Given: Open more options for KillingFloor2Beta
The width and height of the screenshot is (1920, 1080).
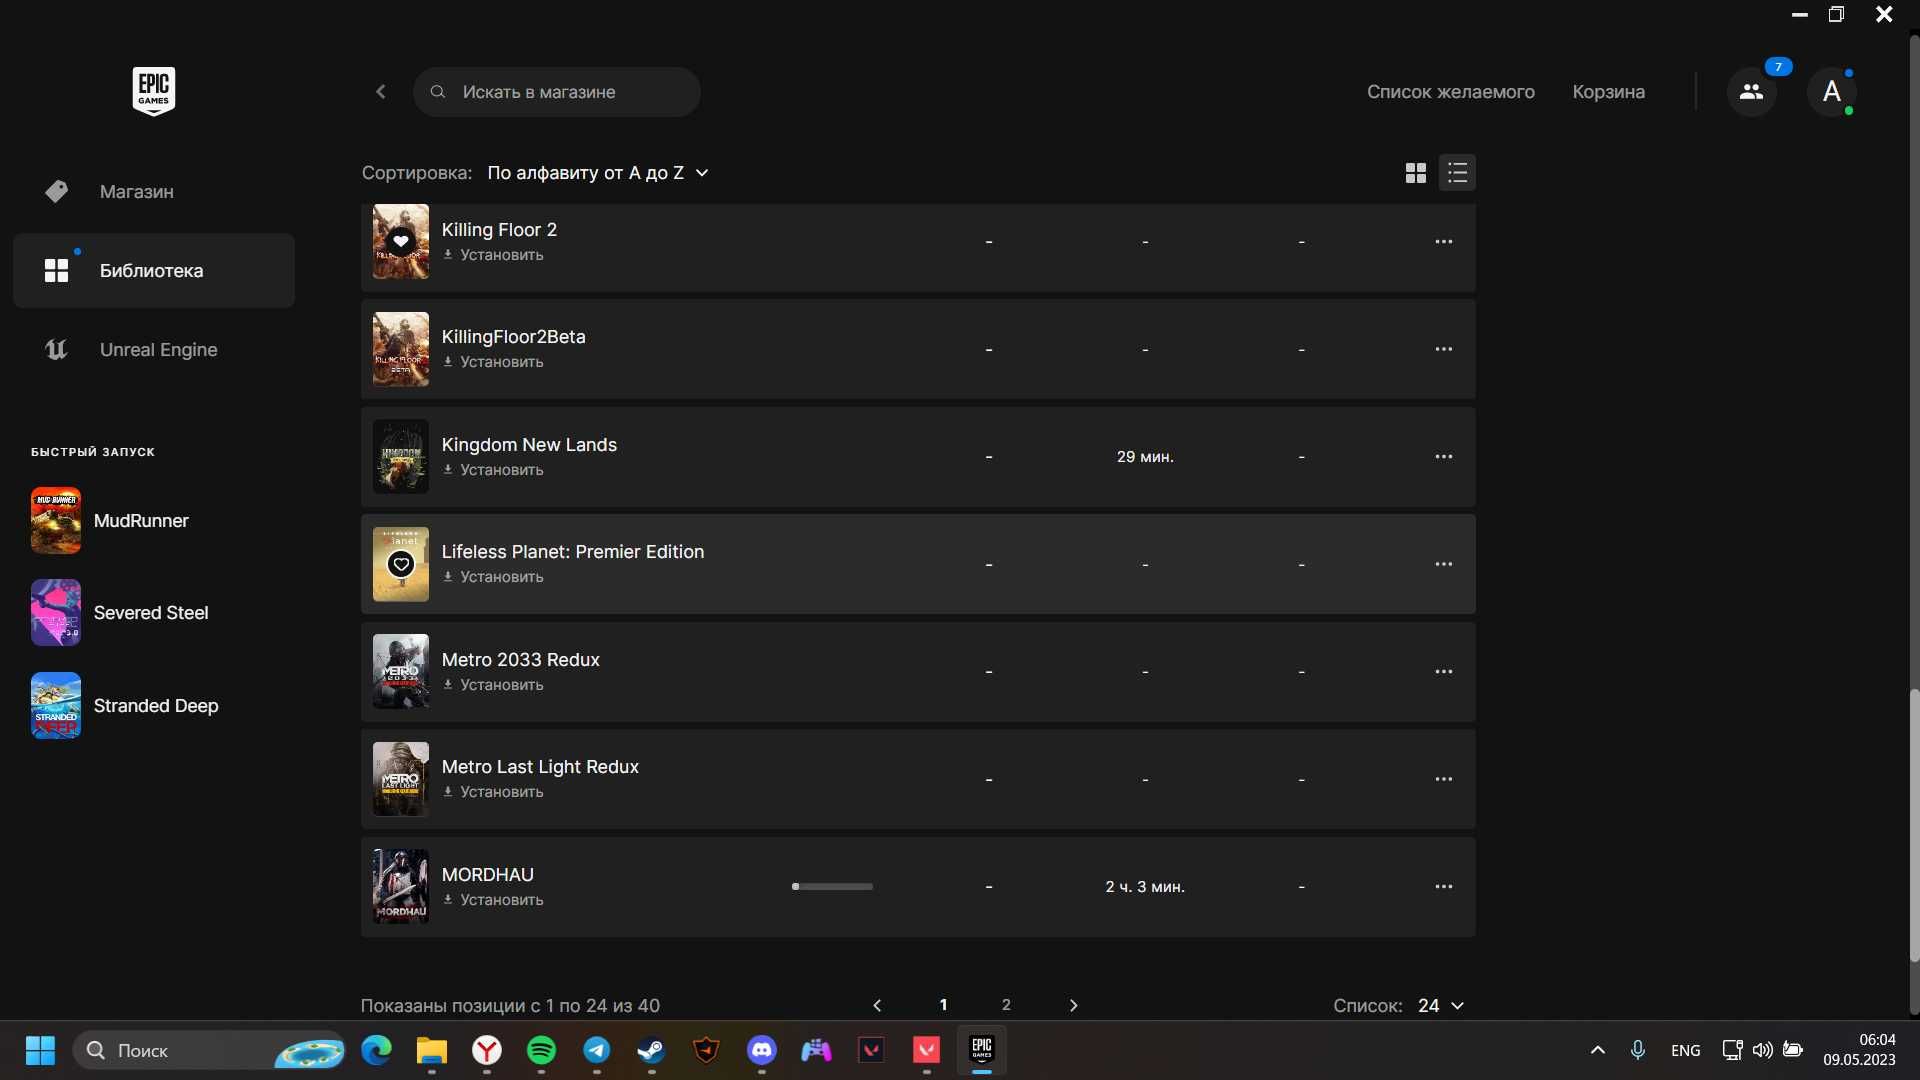Looking at the screenshot, I should tap(1444, 349).
